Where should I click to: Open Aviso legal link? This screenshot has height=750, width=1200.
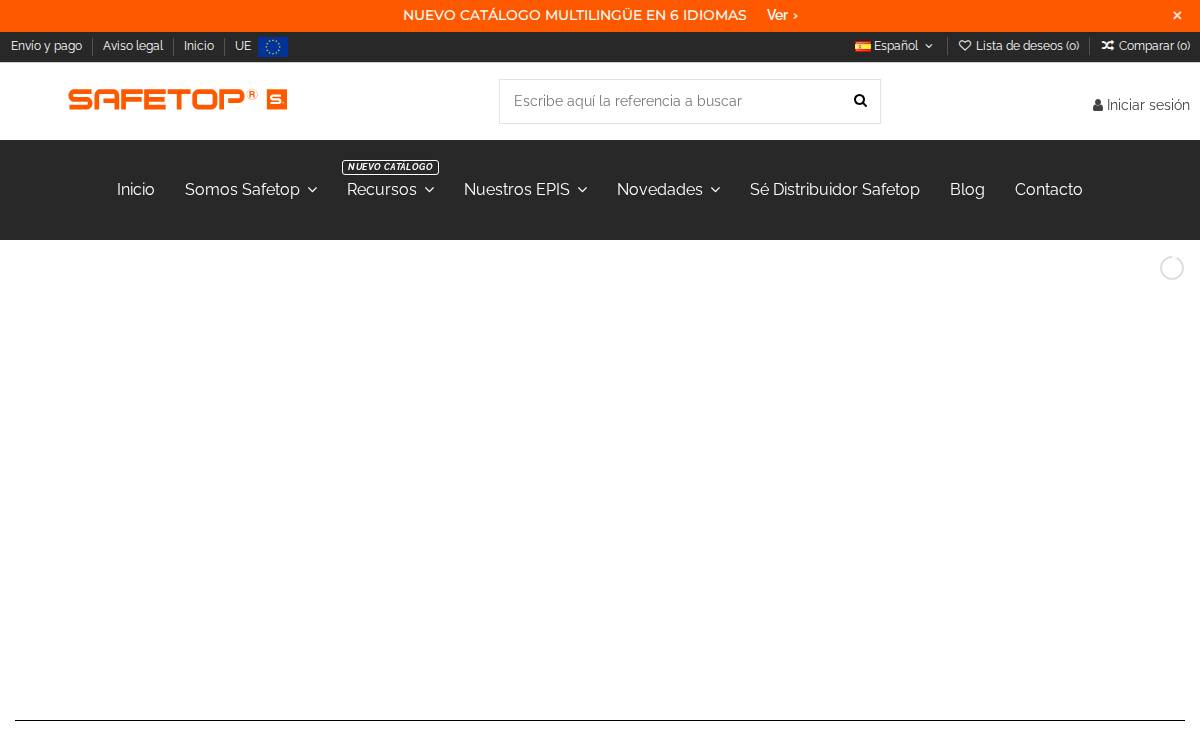click(x=133, y=46)
